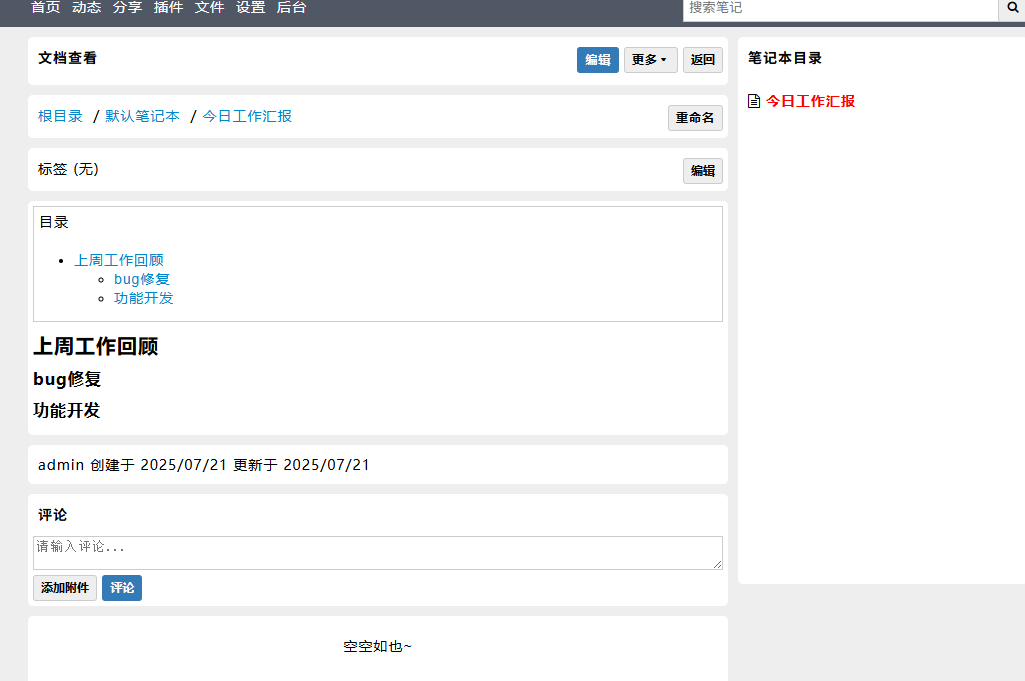Viewport: 1025px width, 681px height.
Task: Click the 编辑 button in the 标签 row
Action: pyautogui.click(x=703, y=171)
